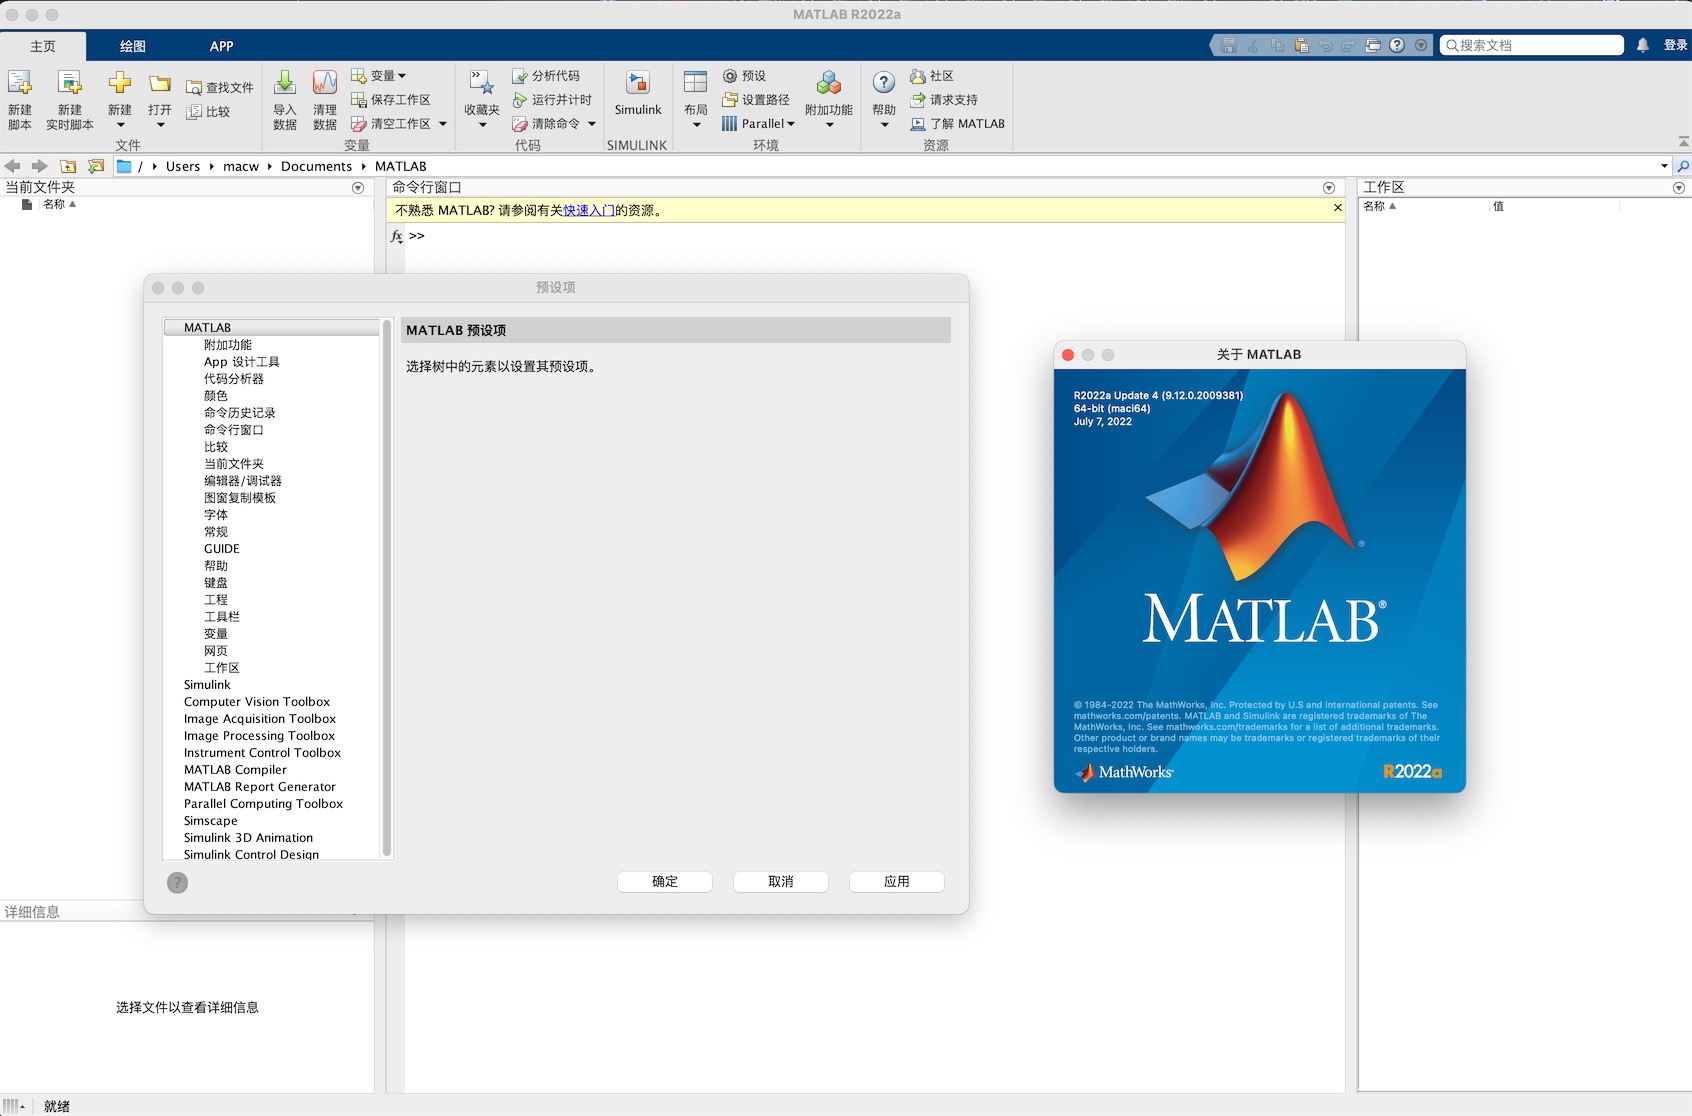This screenshot has height=1116, width=1692.
Task: Click the 搜索文档 search field
Action: [1531, 45]
